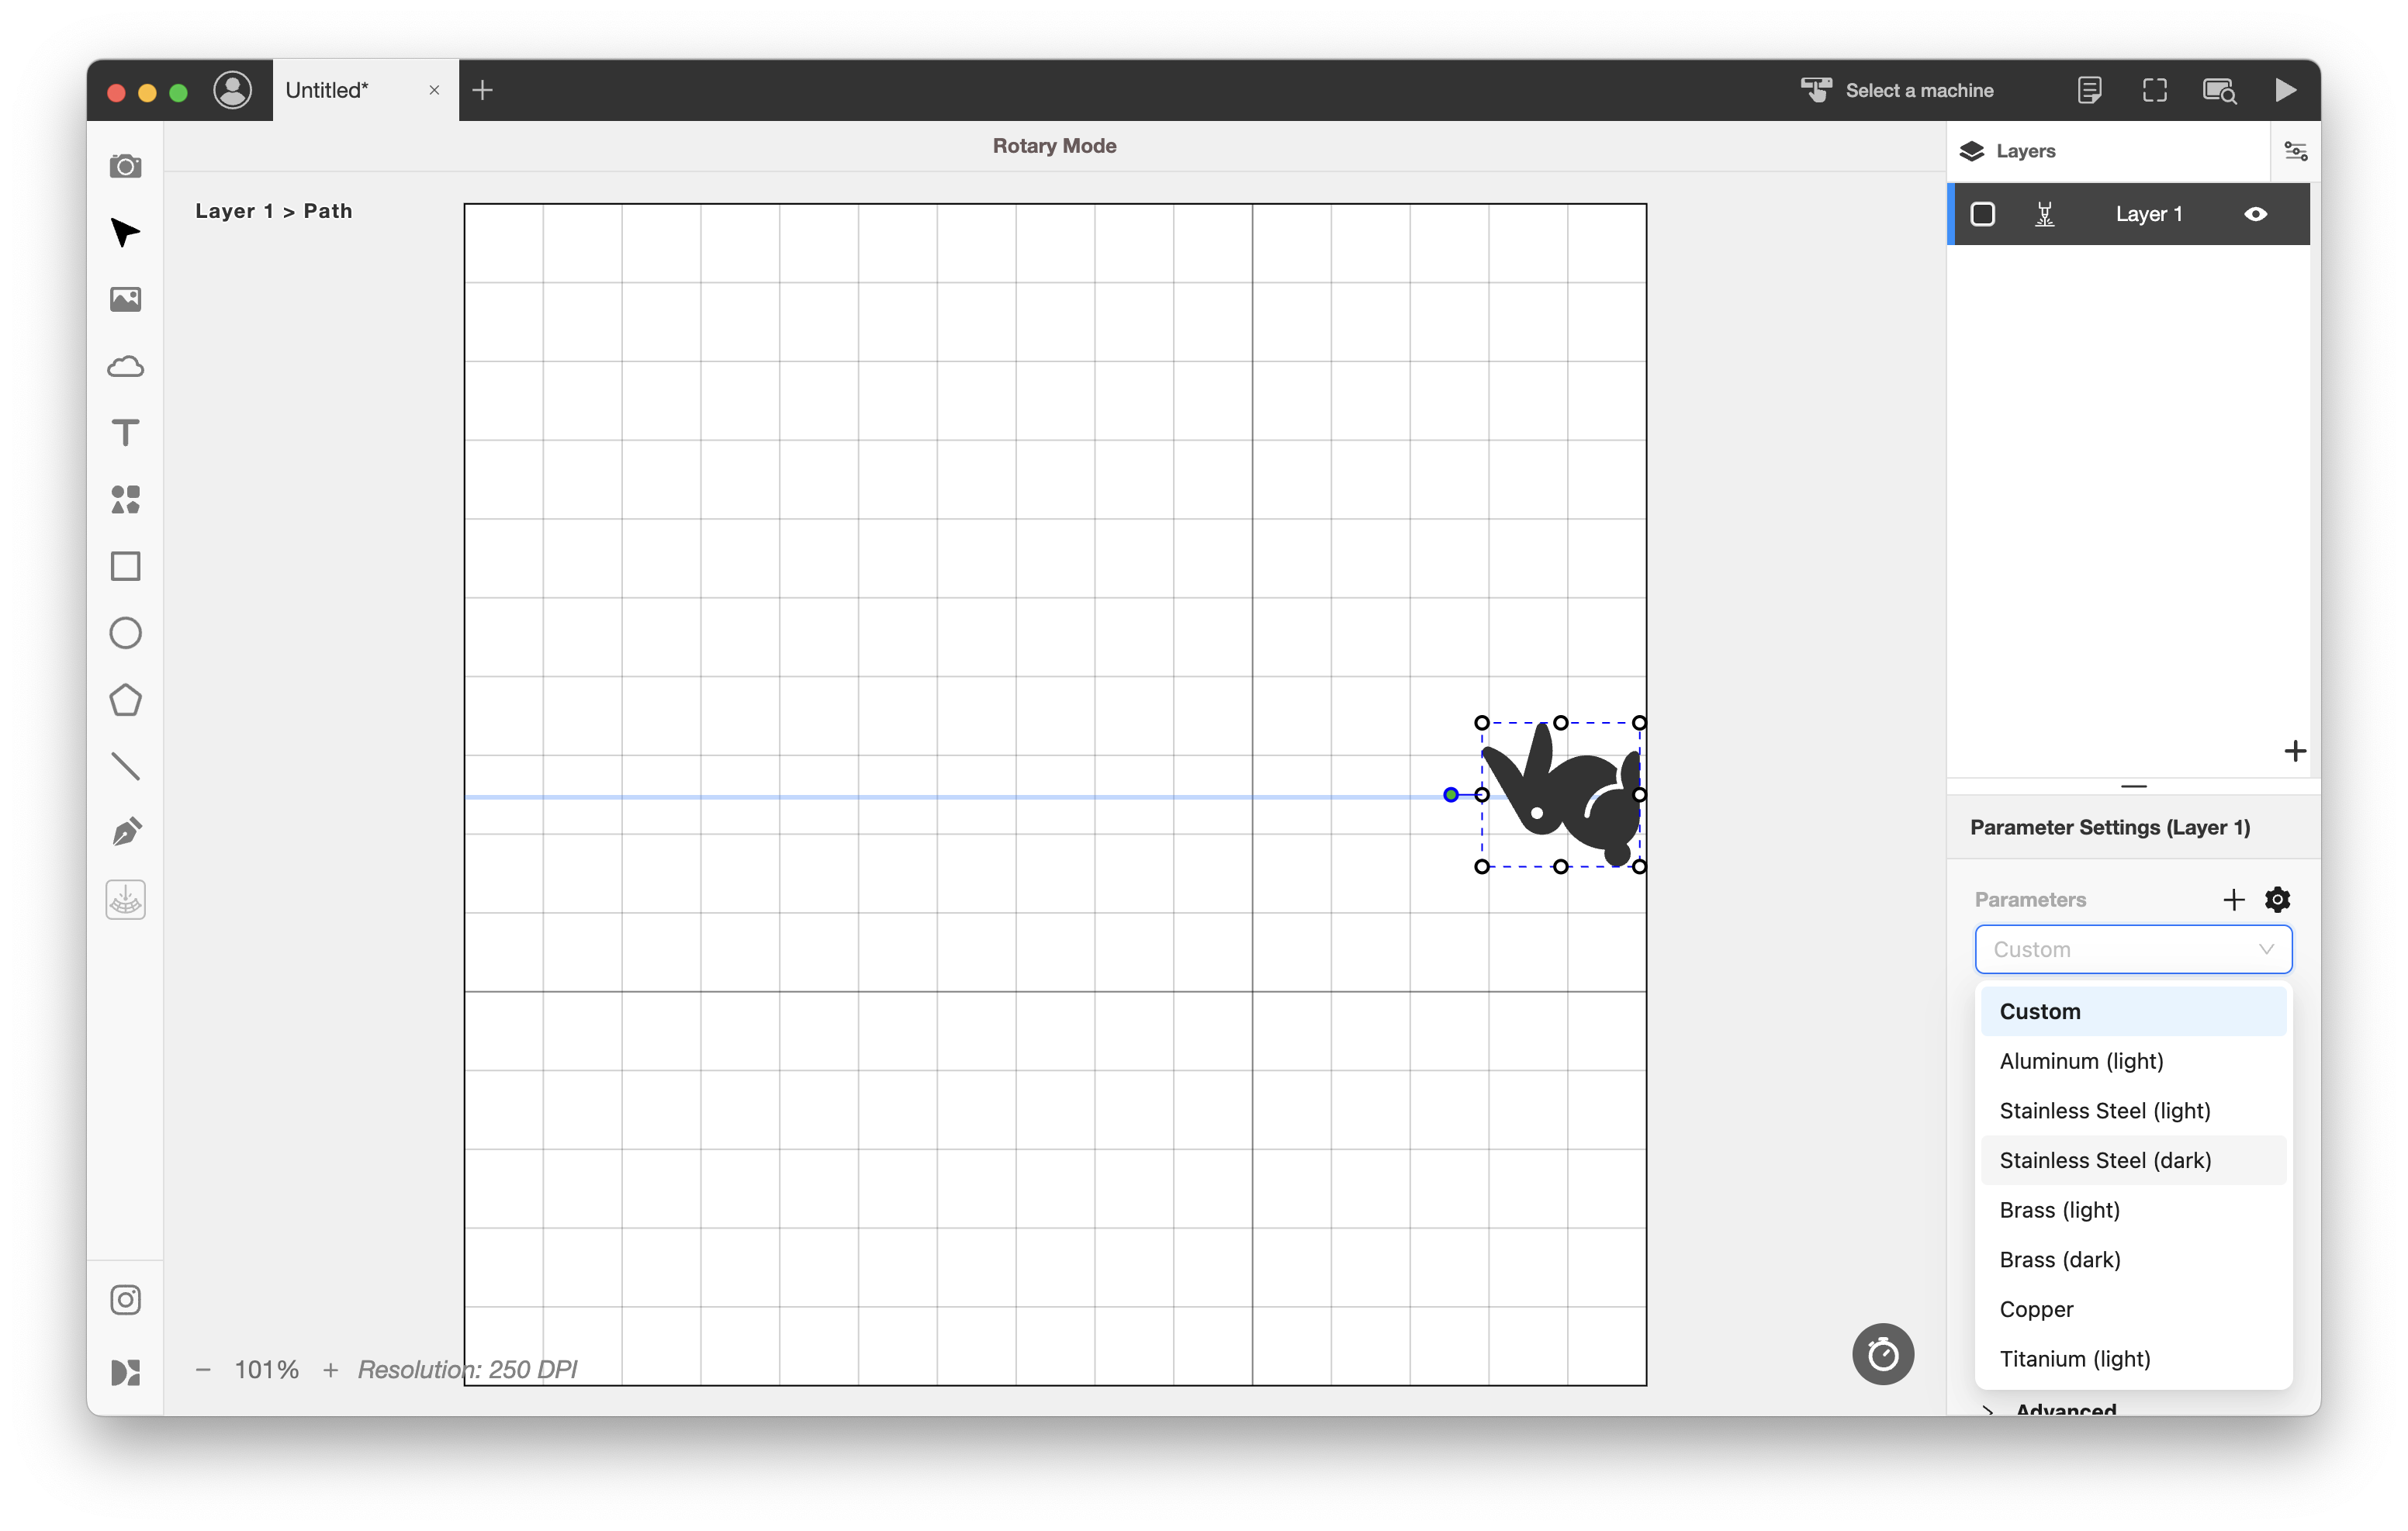The width and height of the screenshot is (2408, 1531).
Task: Click the frame preview icon
Action: [x=2154, y=90]
